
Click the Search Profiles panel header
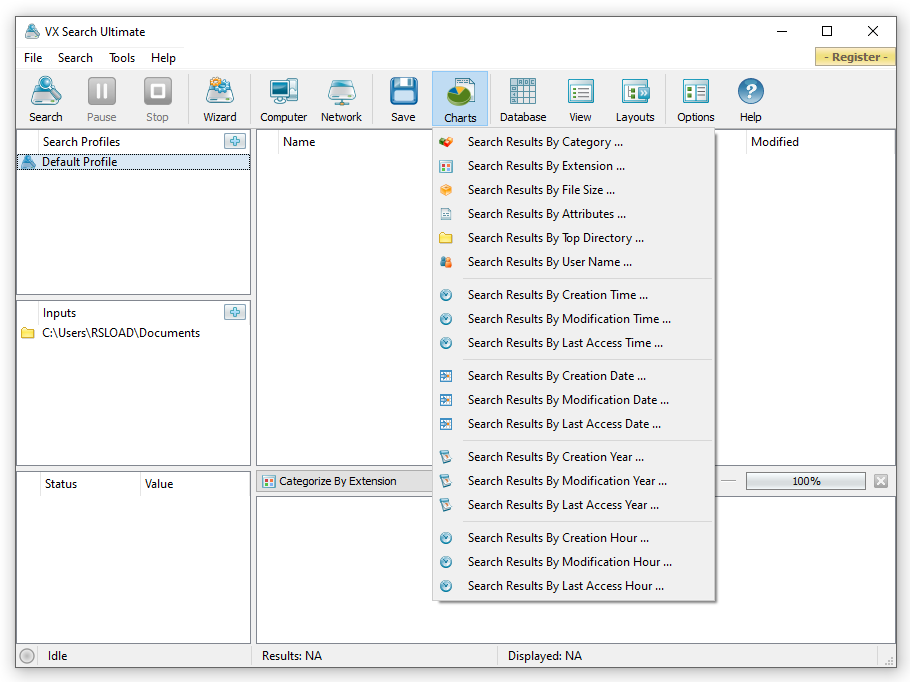click(81, 142)
